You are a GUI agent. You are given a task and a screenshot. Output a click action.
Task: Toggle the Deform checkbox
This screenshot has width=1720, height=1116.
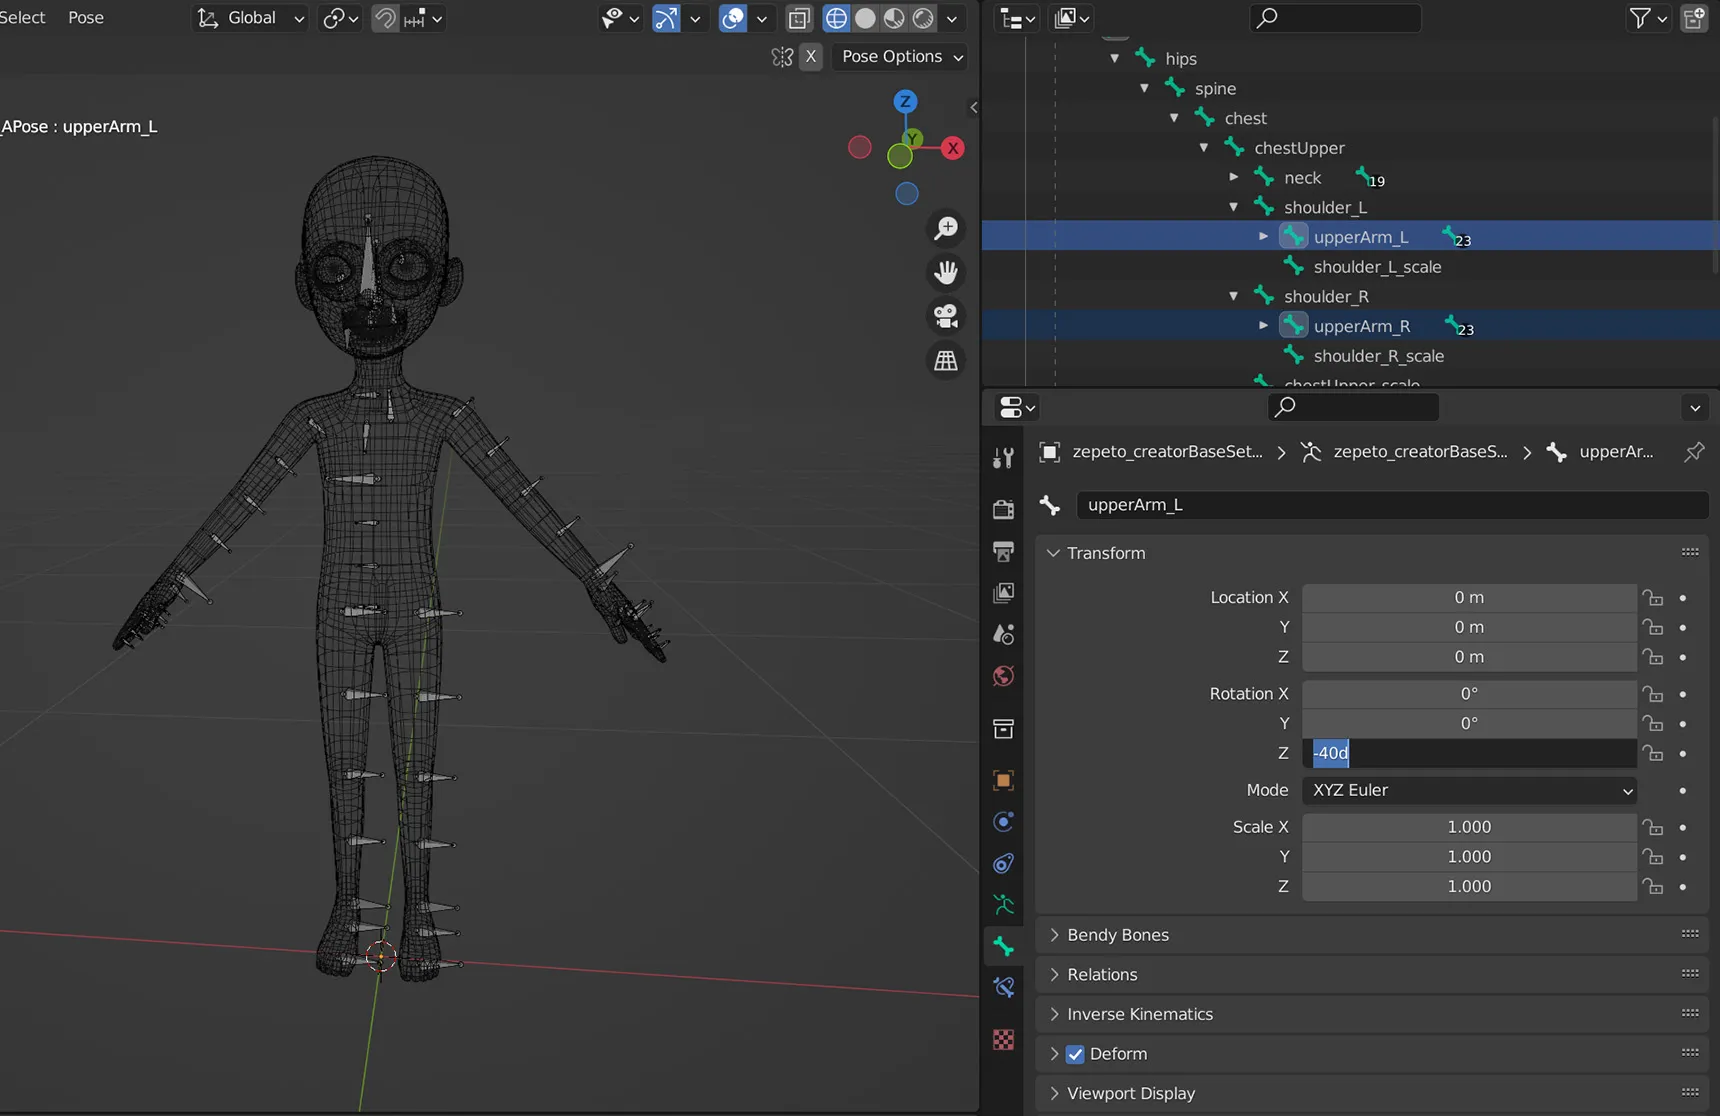1075,1054
